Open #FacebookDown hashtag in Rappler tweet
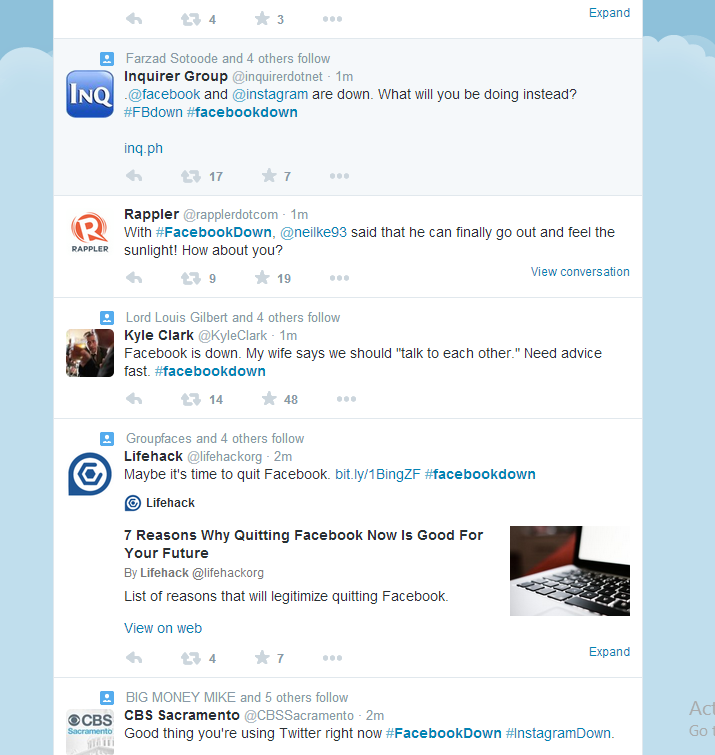715x755 pixels. pos(214,232)
